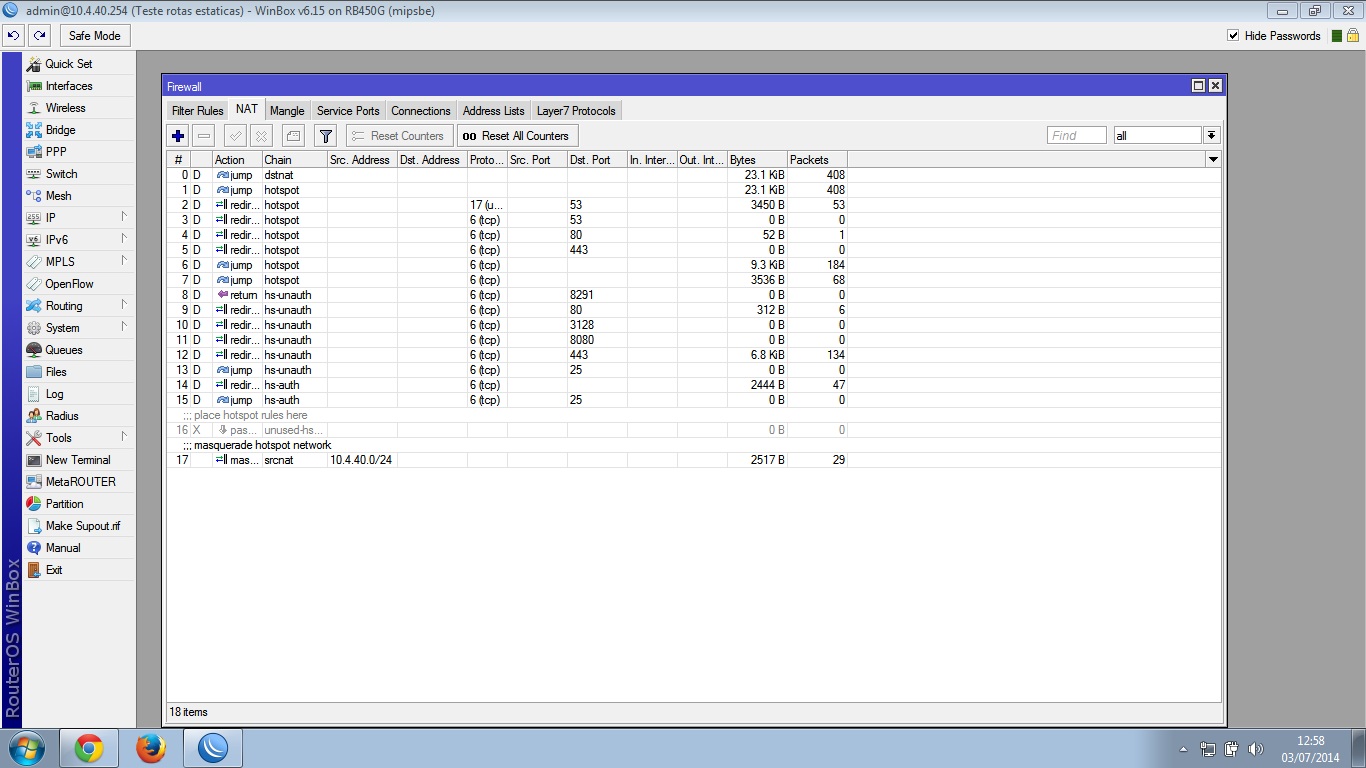This screenshot has height=768, width=1366.
Task: Launch a New Terminal
Action: [79, 460]
